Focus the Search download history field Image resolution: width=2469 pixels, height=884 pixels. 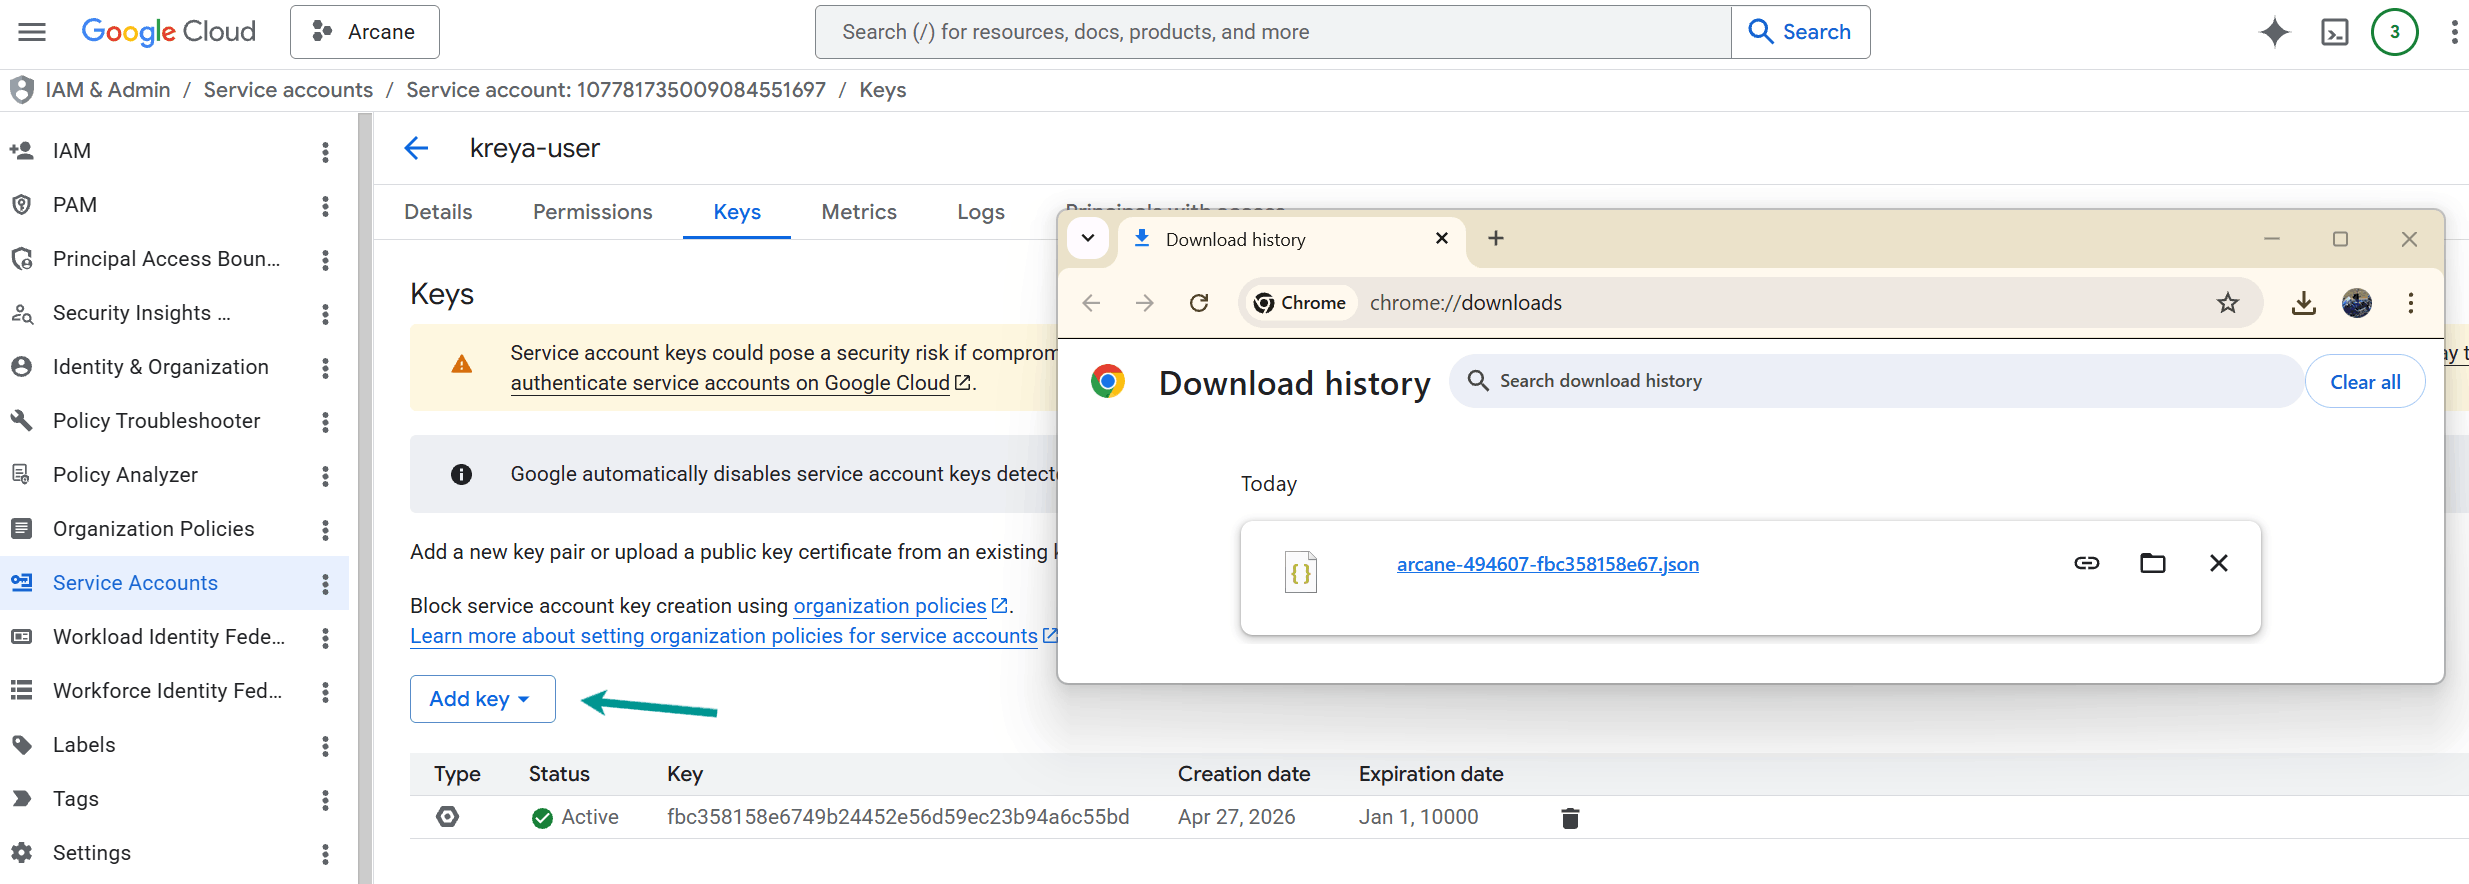pos(1880,381)
